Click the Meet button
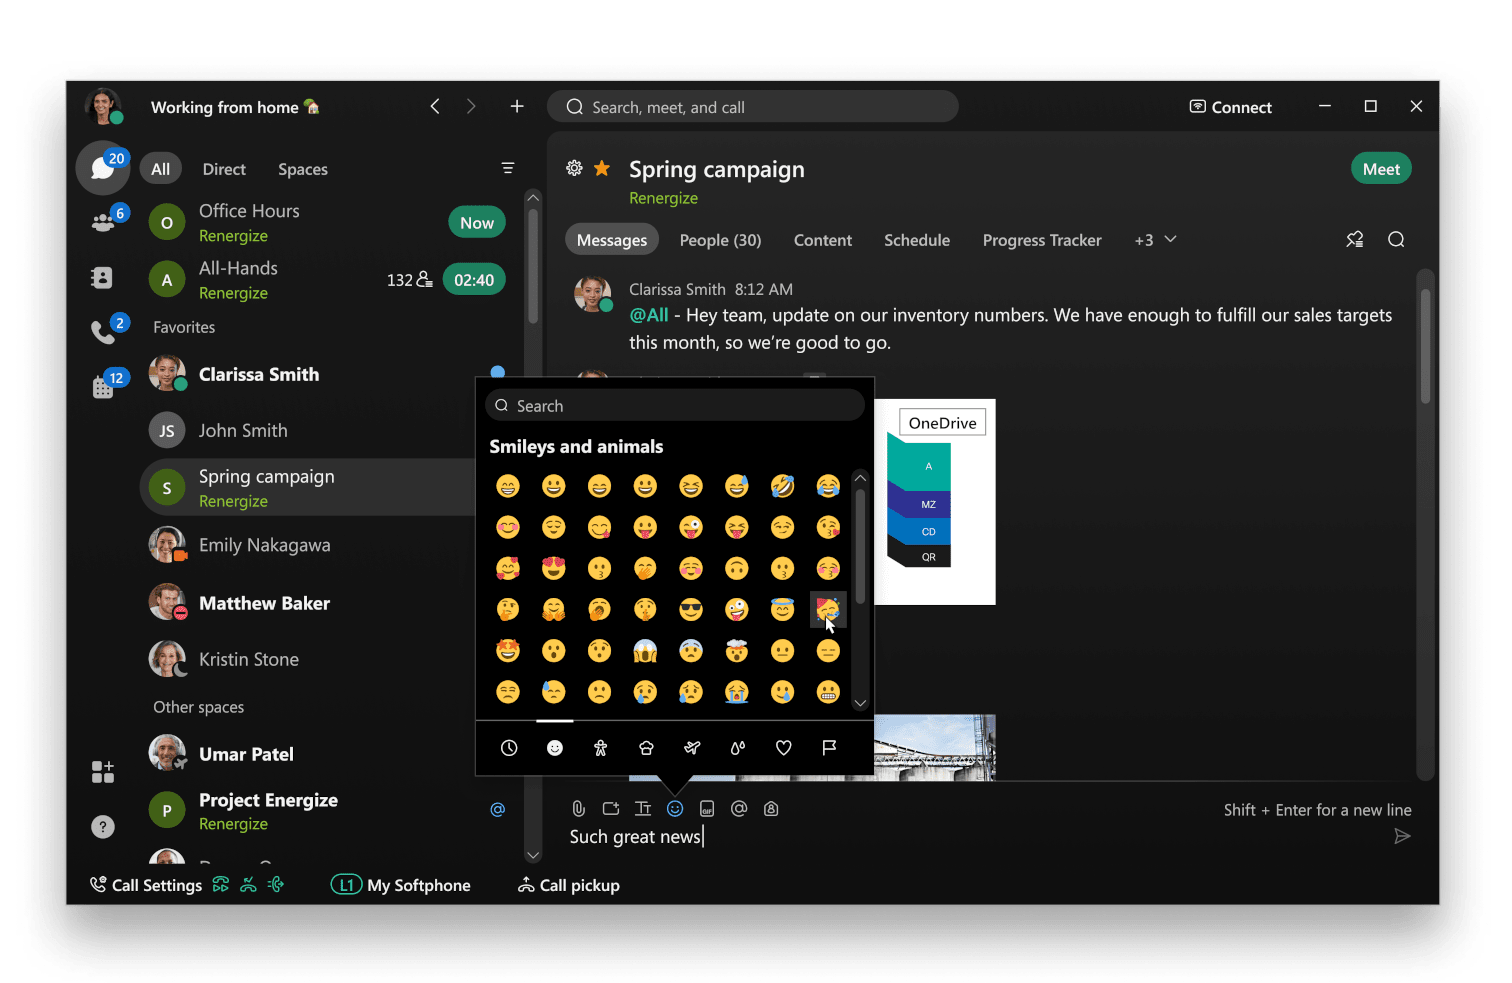 point(1381,169)
